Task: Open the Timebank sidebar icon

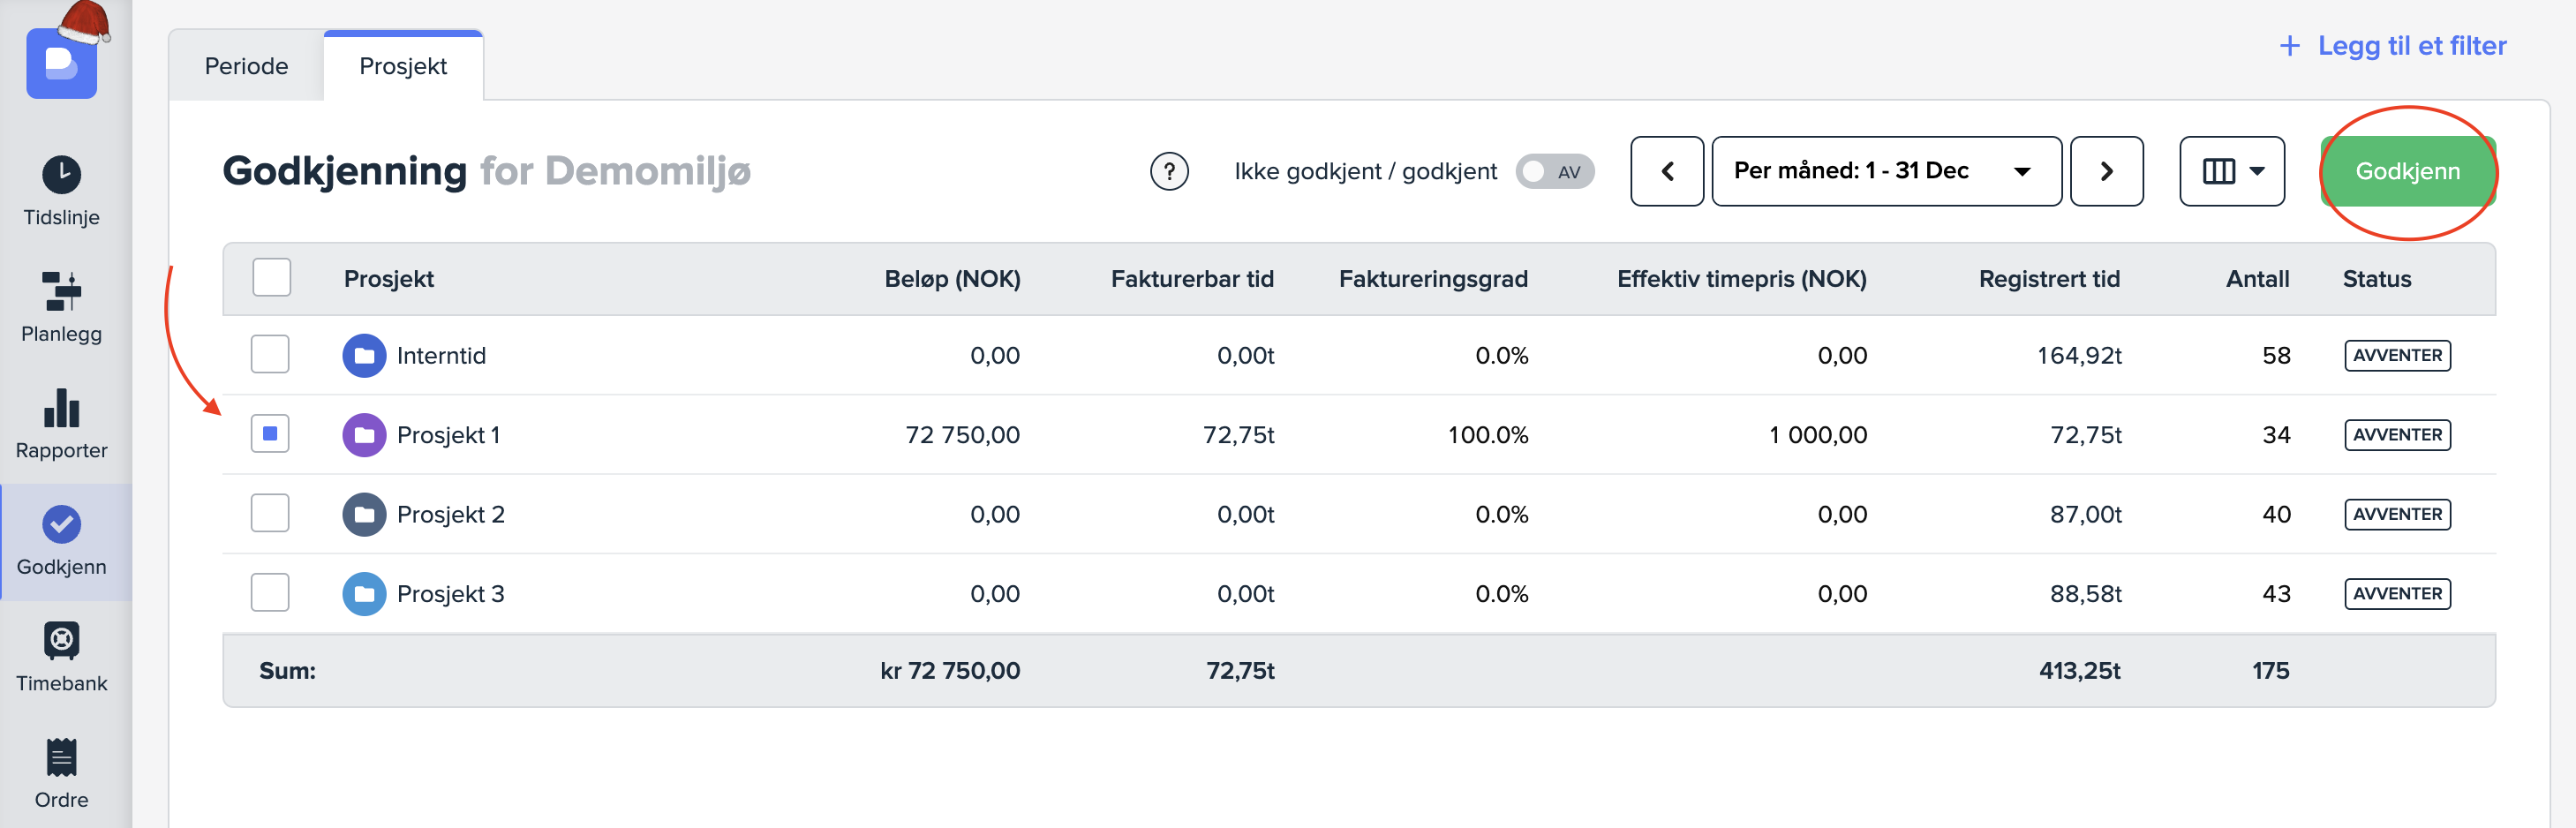Action: tap(61, 641)
